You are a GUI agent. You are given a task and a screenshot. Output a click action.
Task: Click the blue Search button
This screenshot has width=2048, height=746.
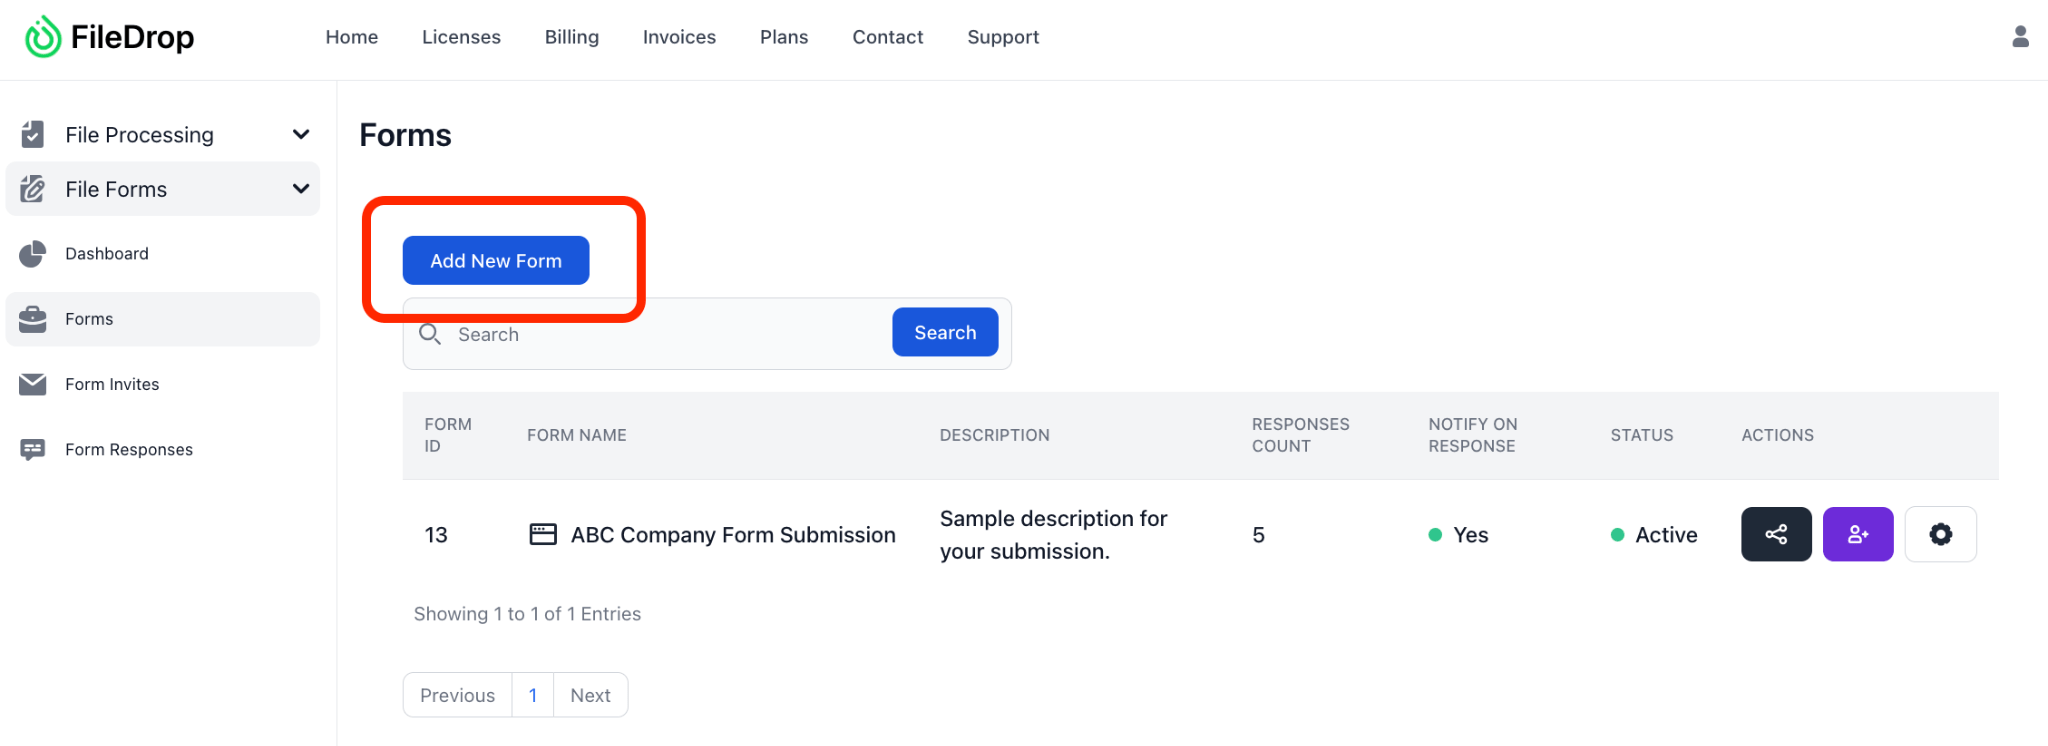[944, 332]
